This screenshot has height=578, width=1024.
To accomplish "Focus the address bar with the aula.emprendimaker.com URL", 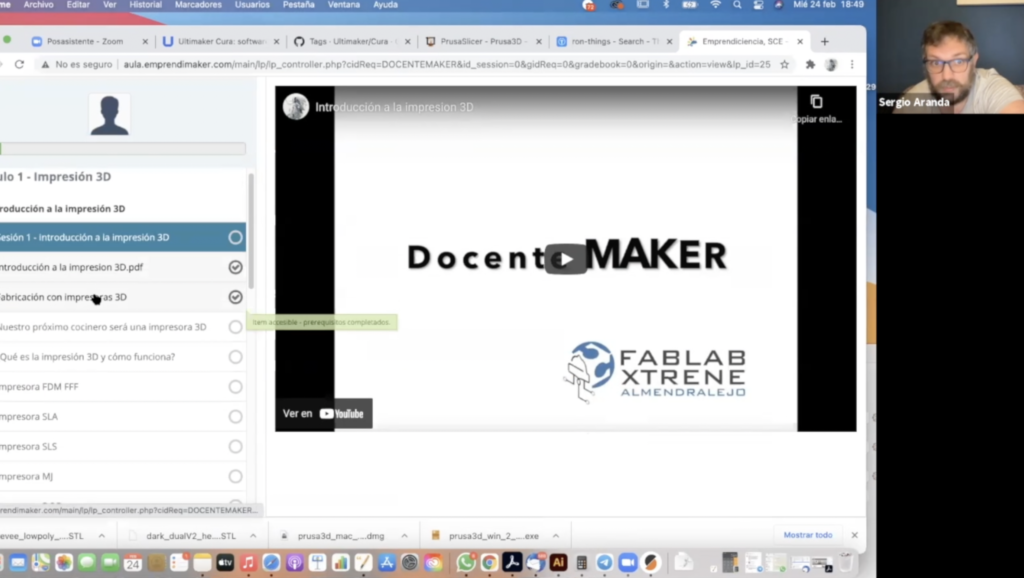I will (x=447, y=64).
